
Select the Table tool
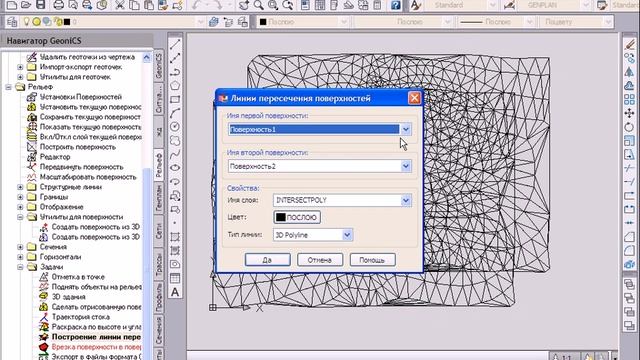click(175, 278)
